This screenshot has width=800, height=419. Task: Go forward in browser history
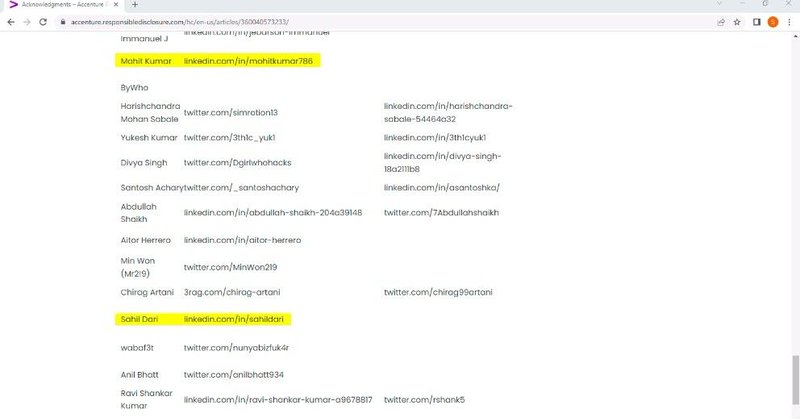point(27,22)
